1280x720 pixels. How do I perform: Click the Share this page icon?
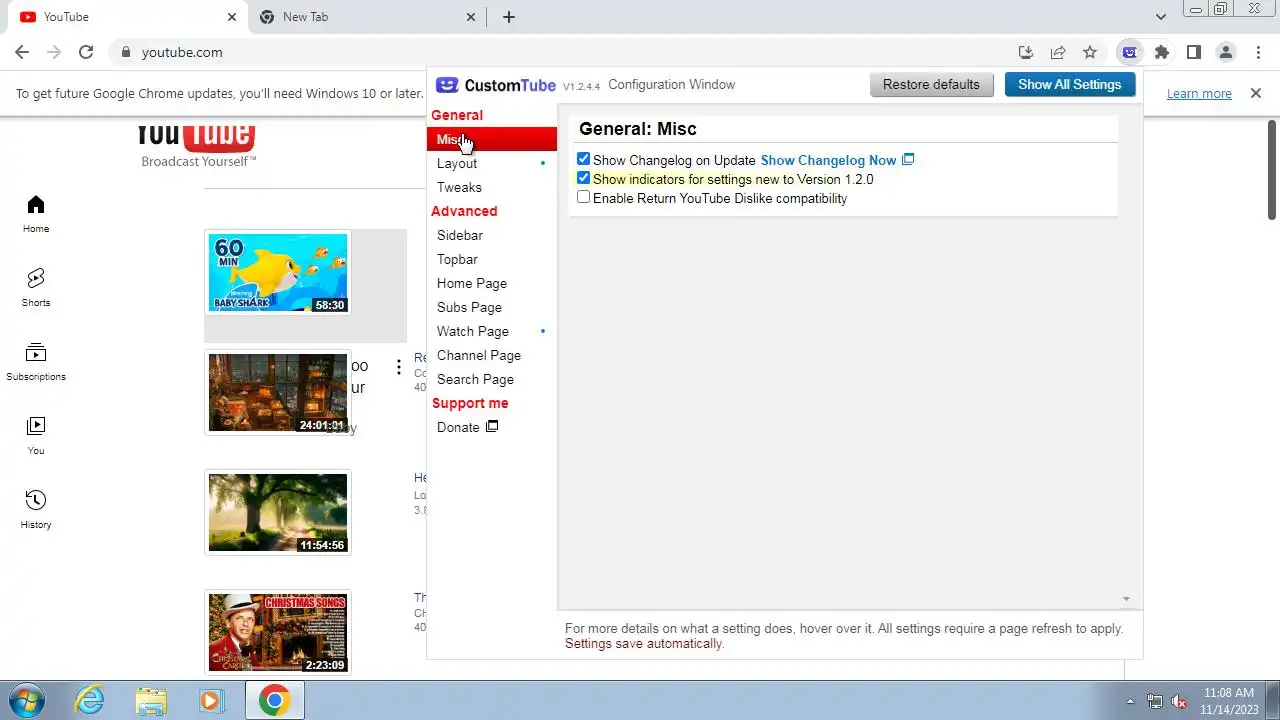[1058, 52]
